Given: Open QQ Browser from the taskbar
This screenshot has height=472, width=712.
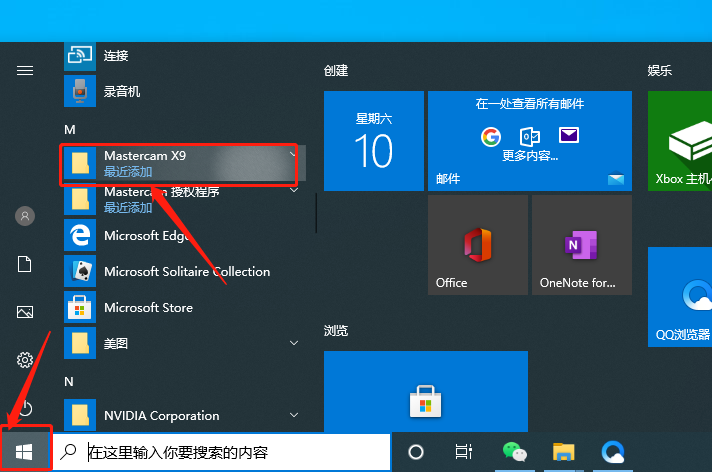Looking at the screenshot, I should pos(613,452).
